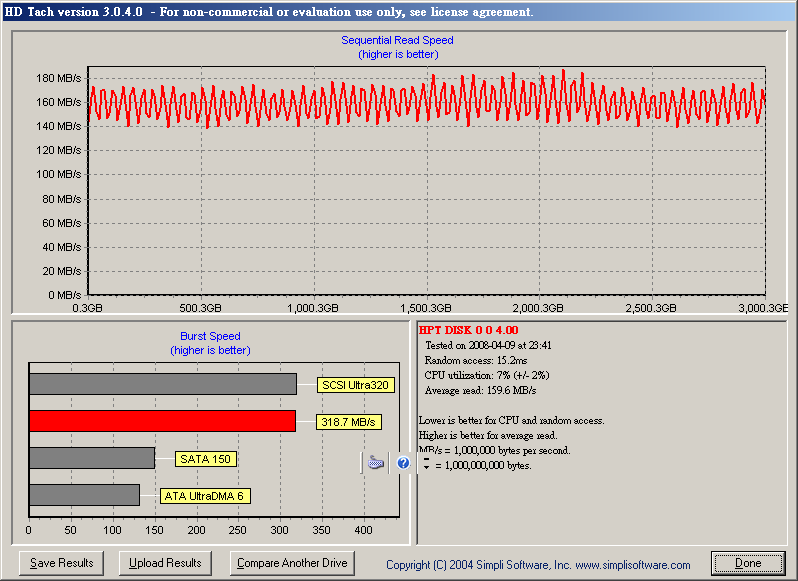Viewport: 798px width, 581px height.
Task: Click the 'Average read: 159.6 MB/s' line
Action: pos(480,391)
